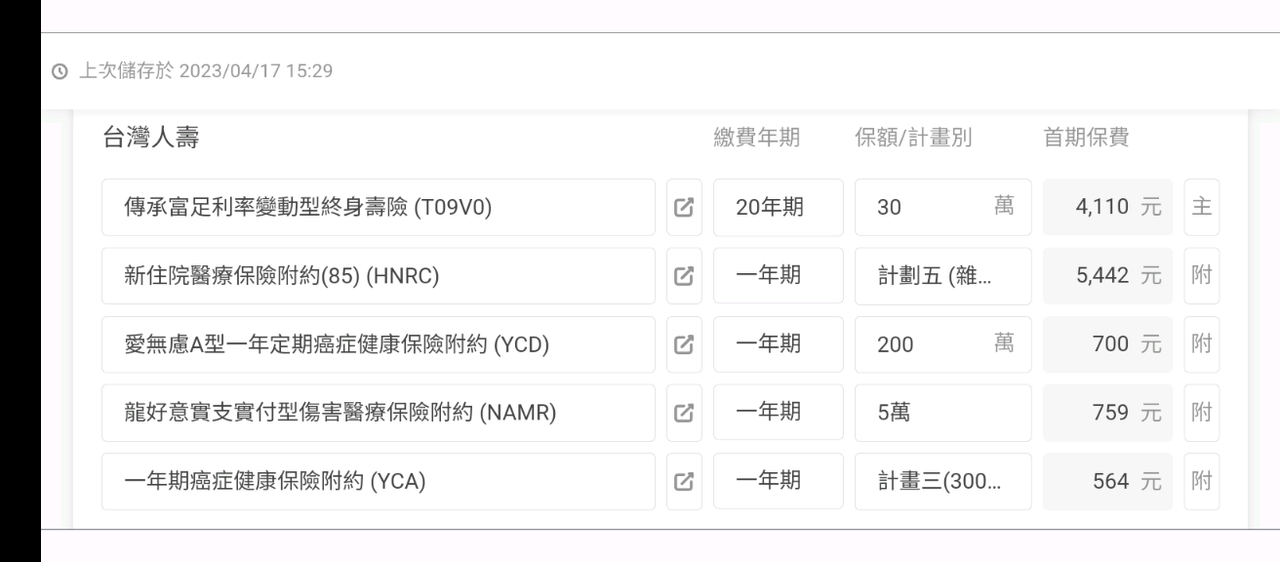The width and height of the screenshot is (1280, 562).
Task: Open external link for 愛無慮A型癌症健康保險附約 (YCD)
Action: pos(684,344)
